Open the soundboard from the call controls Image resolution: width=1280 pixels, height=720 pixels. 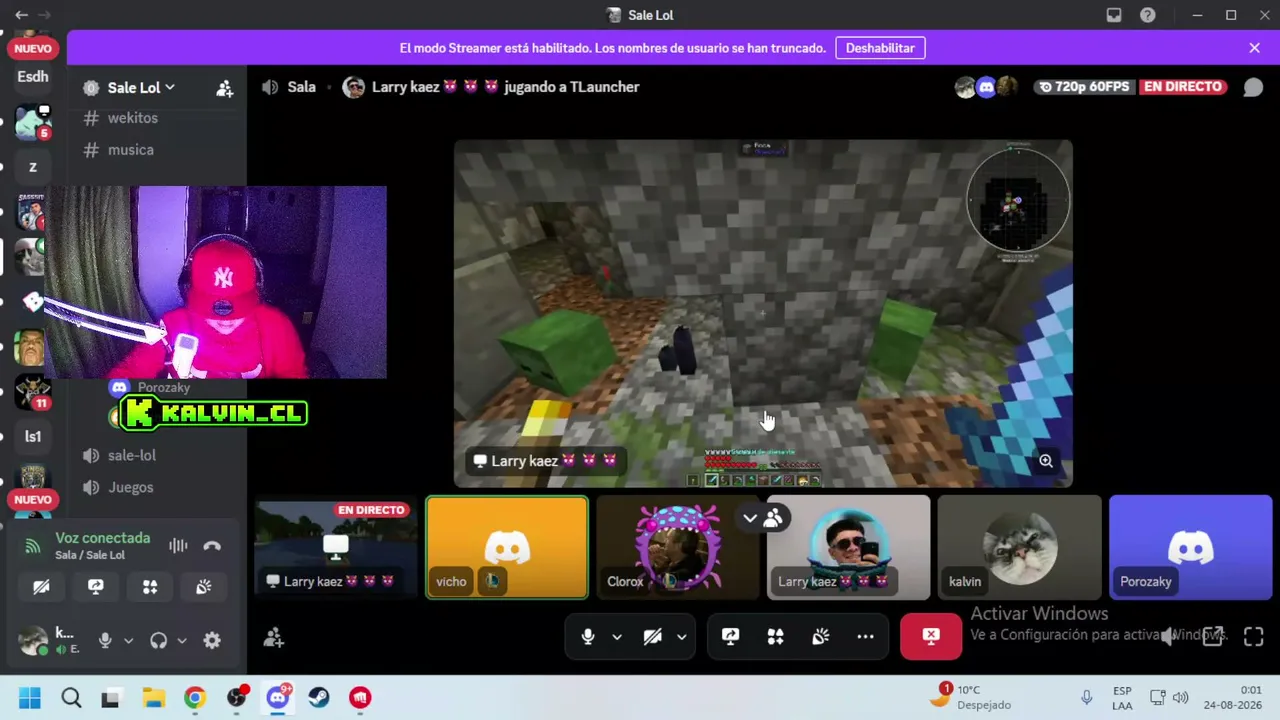821,637
